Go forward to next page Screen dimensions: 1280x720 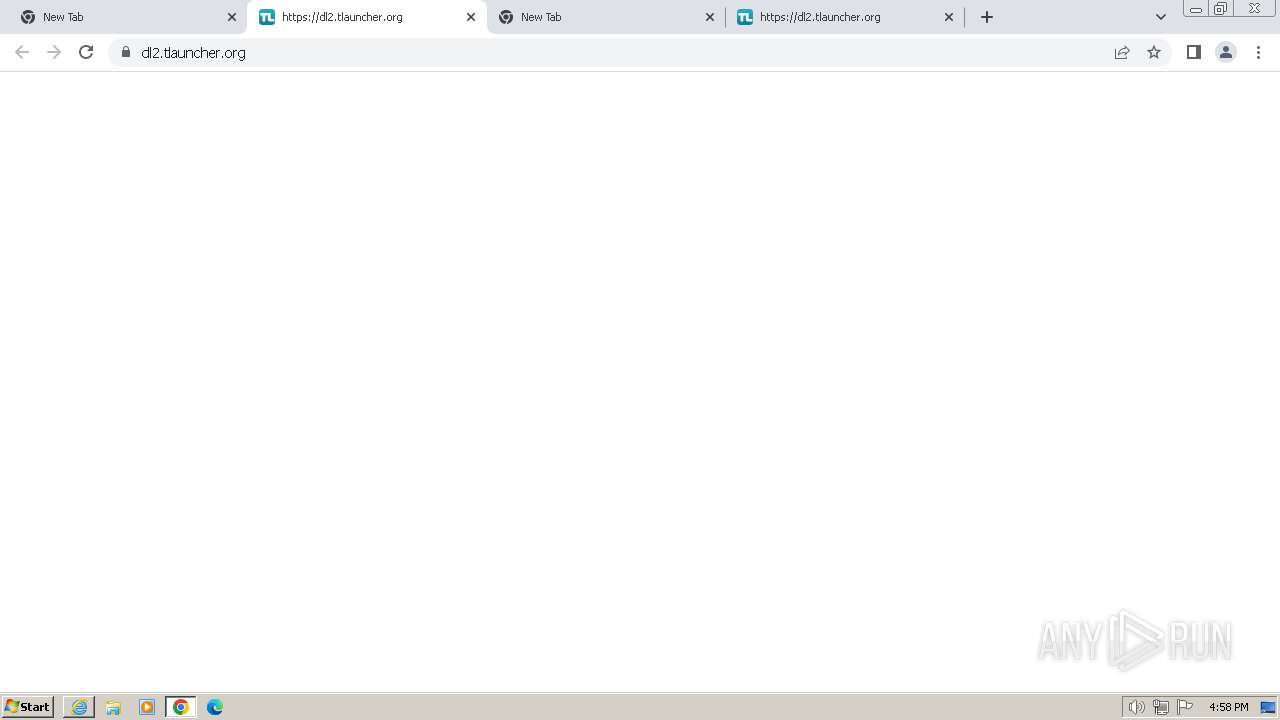(x=54, y=52)
